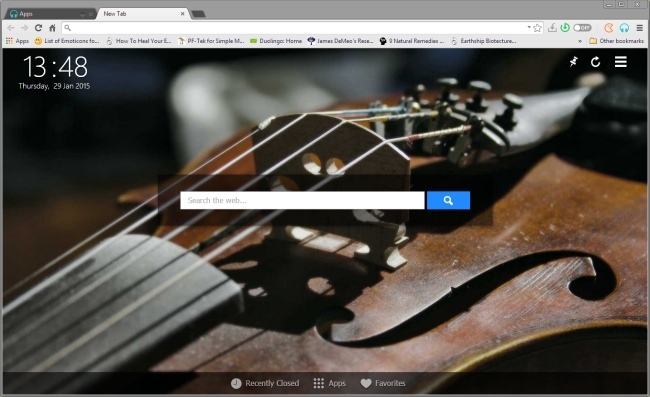Open the hamburger settings menu on the page
This screenshot has height=397, width=650.
(621, 62)
